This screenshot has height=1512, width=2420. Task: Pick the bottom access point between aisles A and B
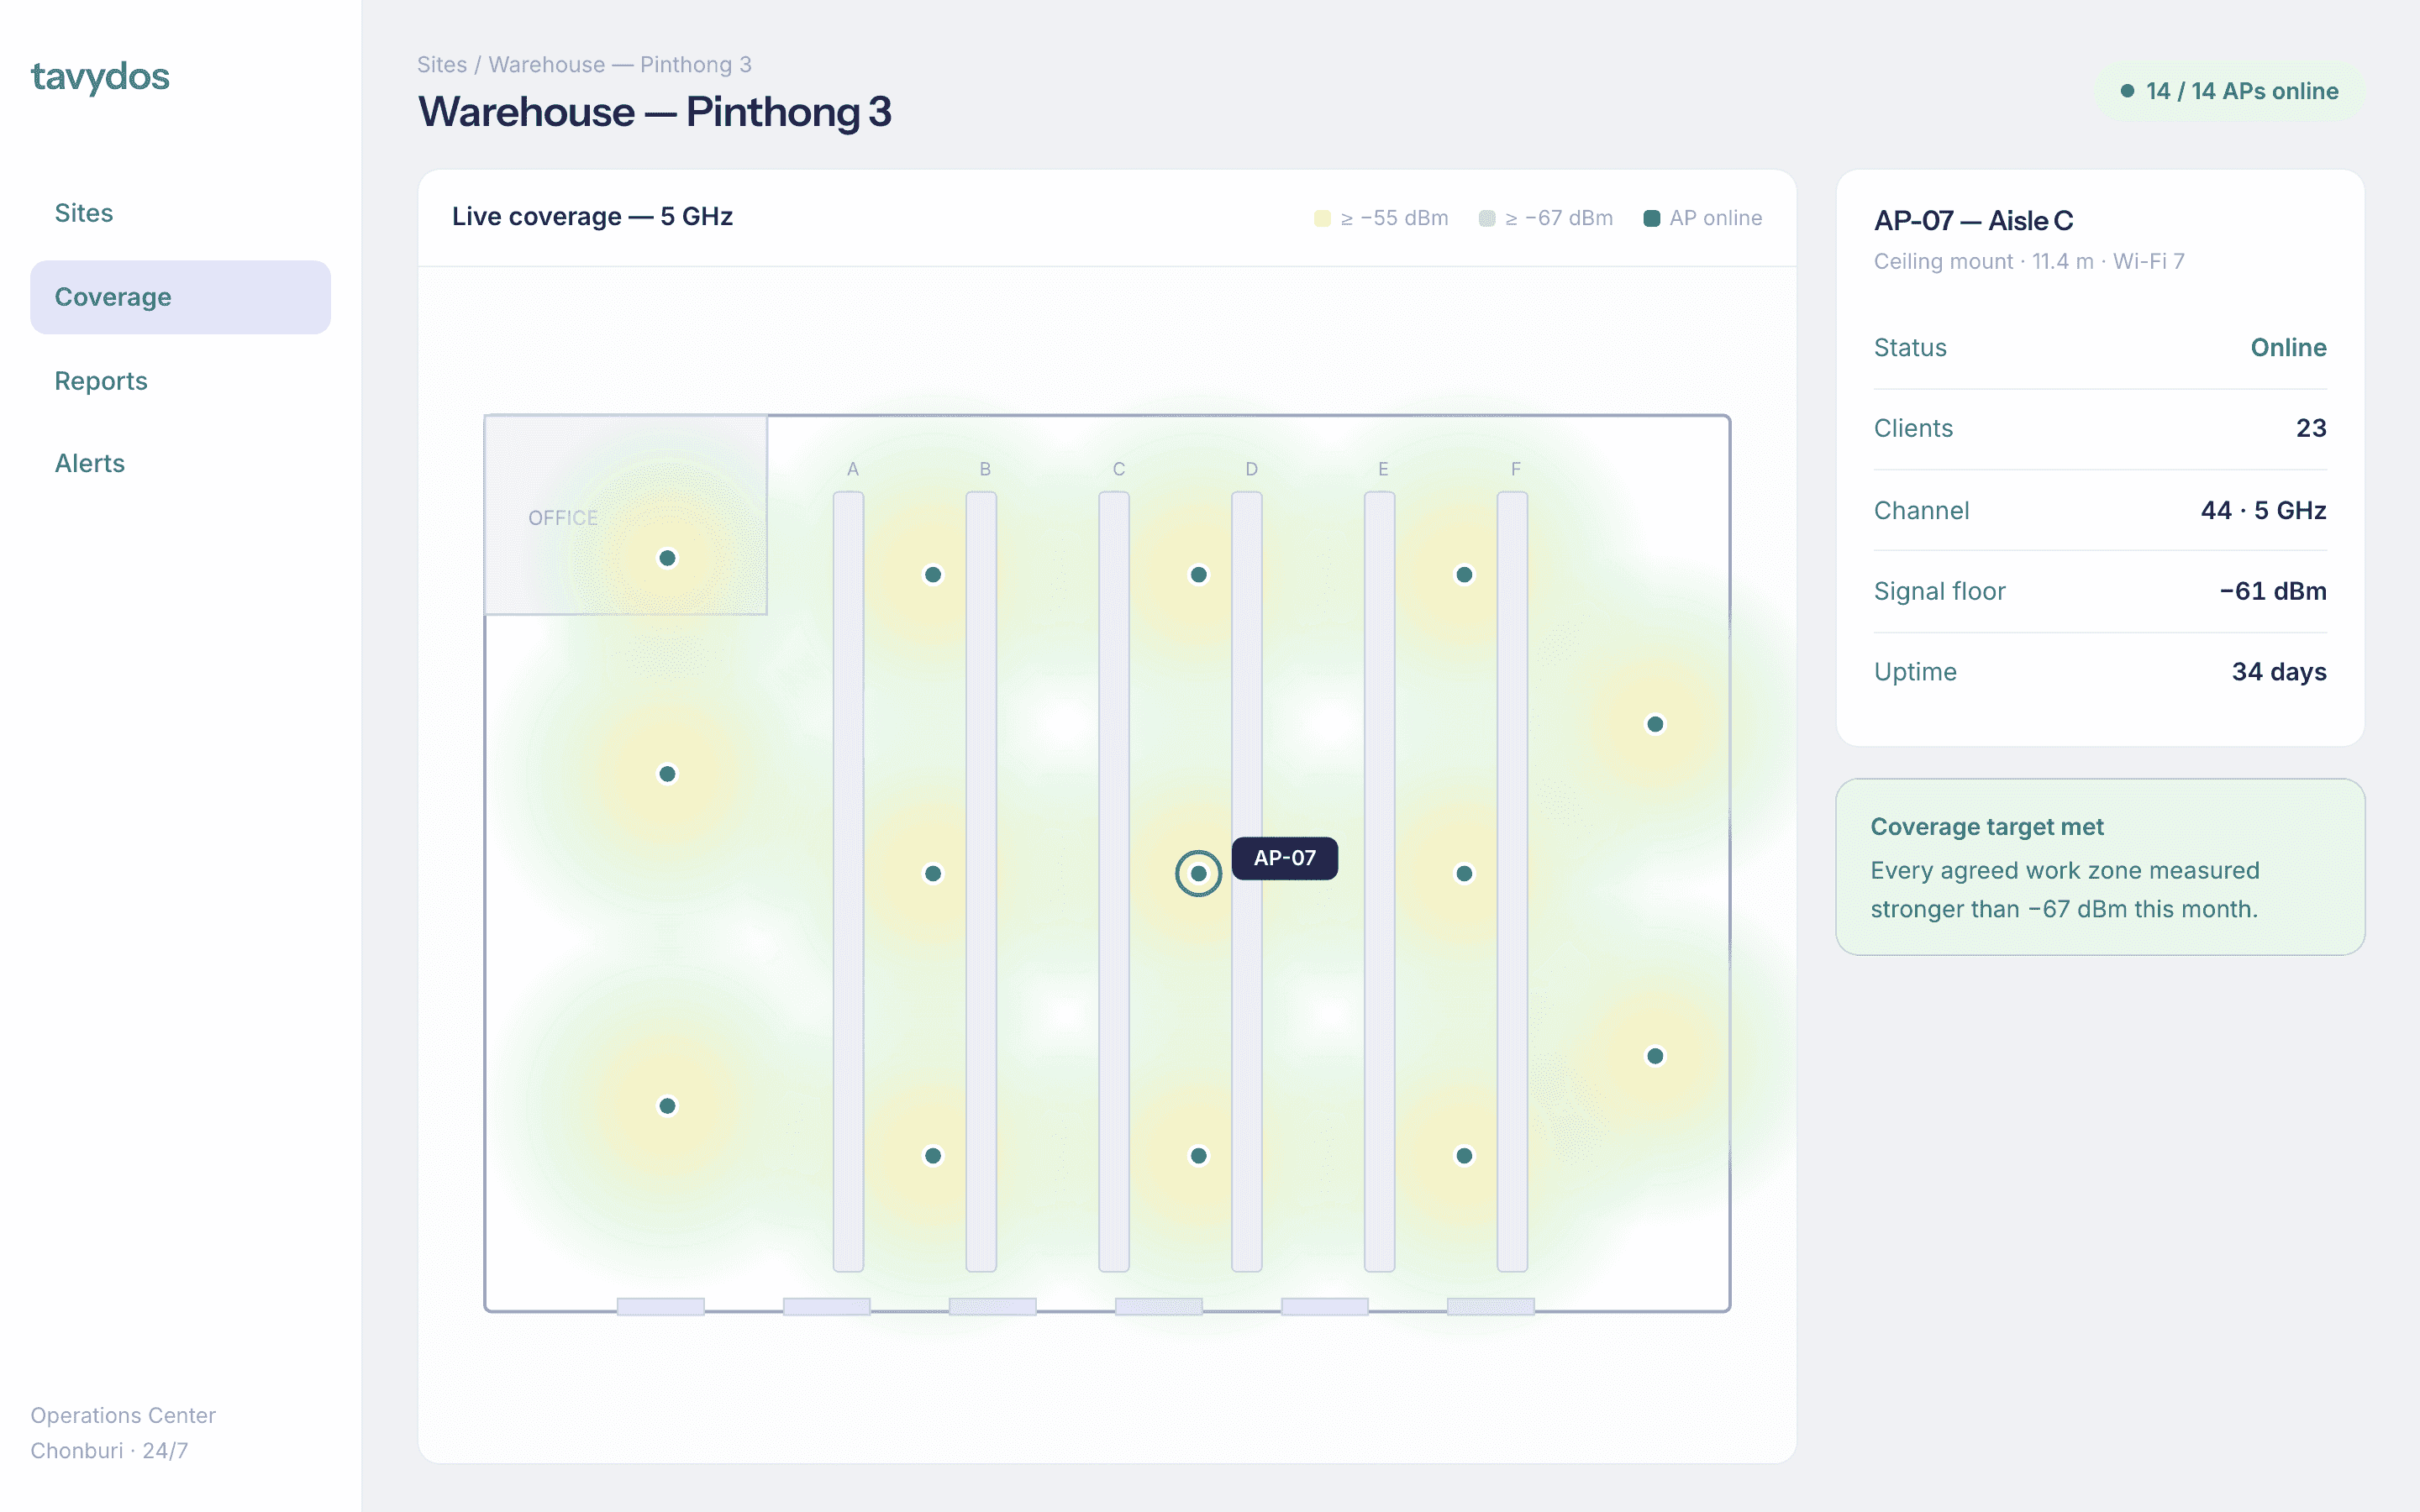(933, 1156)
